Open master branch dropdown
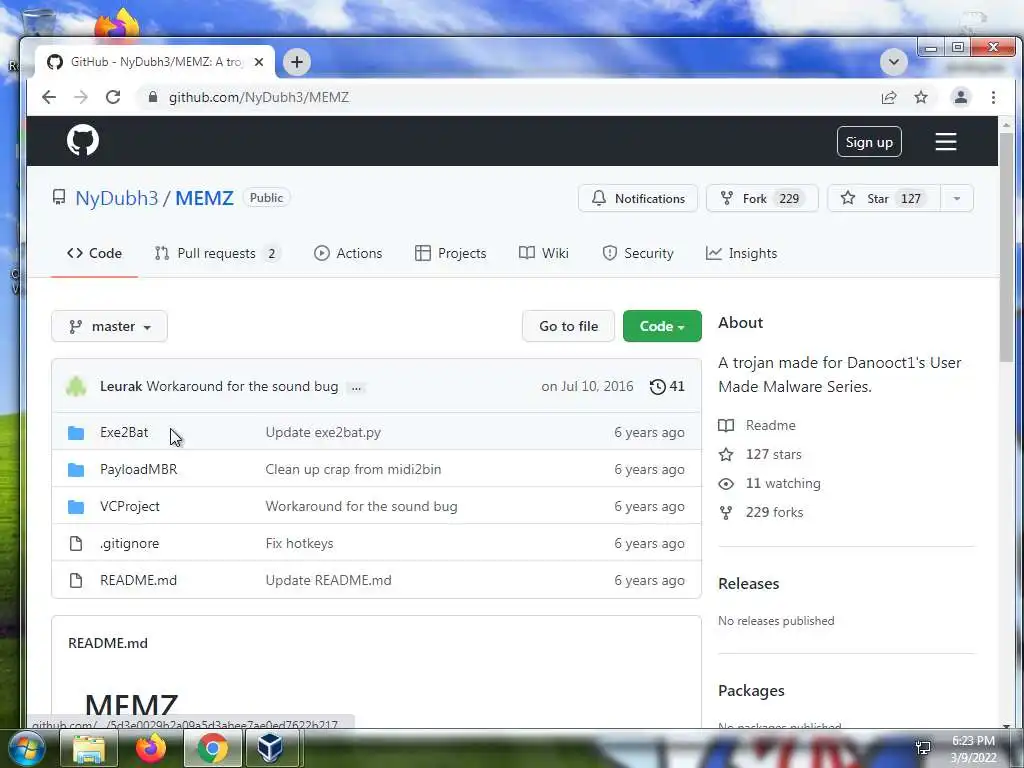This screenshot has width=1024, height=768. [x=109, y=326]
